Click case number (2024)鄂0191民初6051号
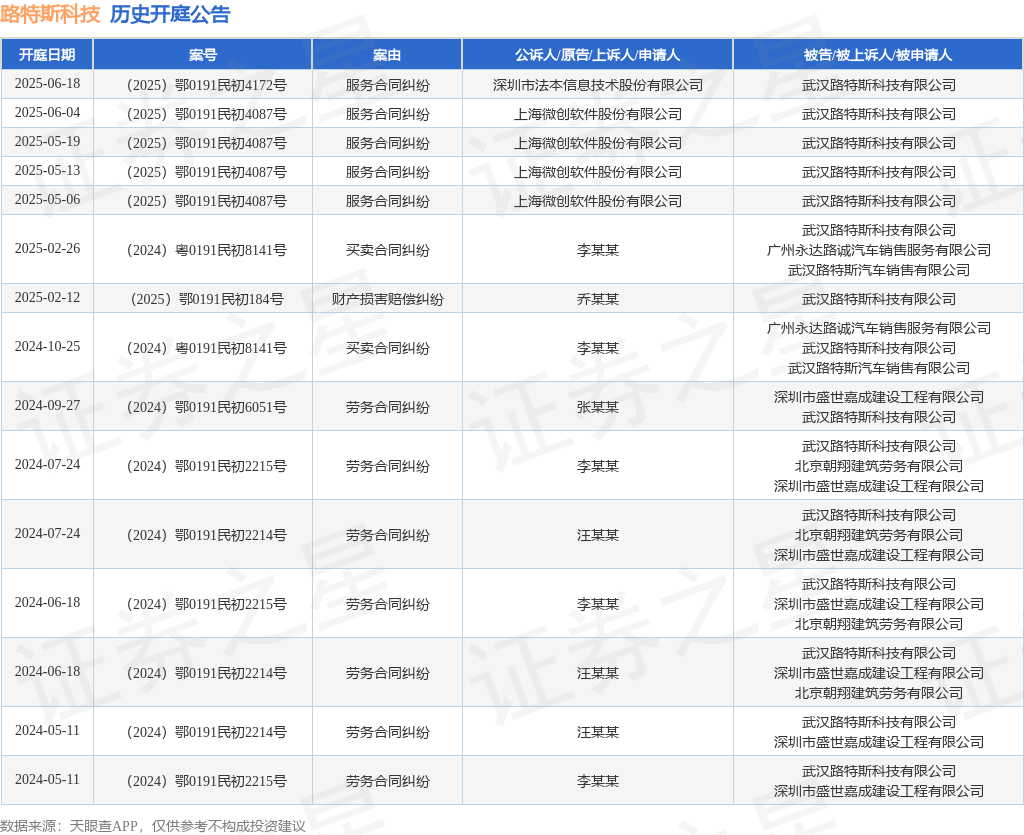 (x=206, y=407)
